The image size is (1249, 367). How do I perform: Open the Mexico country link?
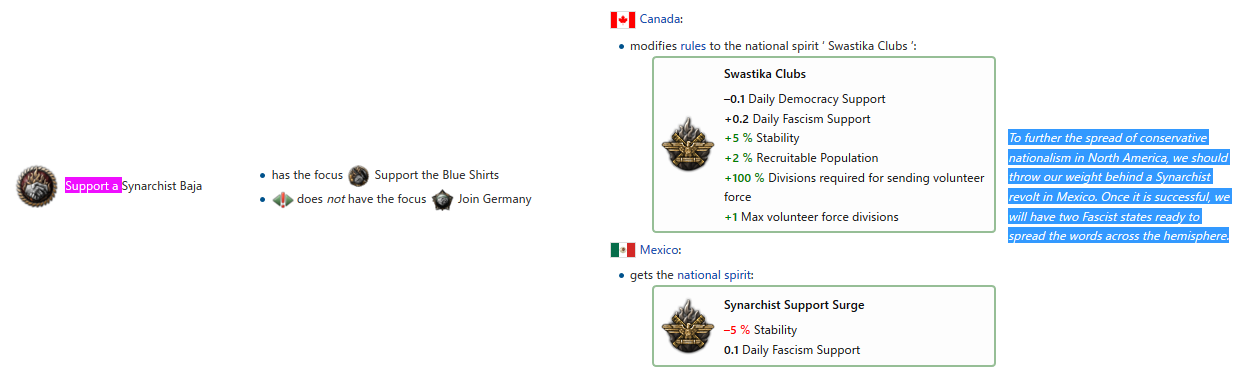[659, 250]
